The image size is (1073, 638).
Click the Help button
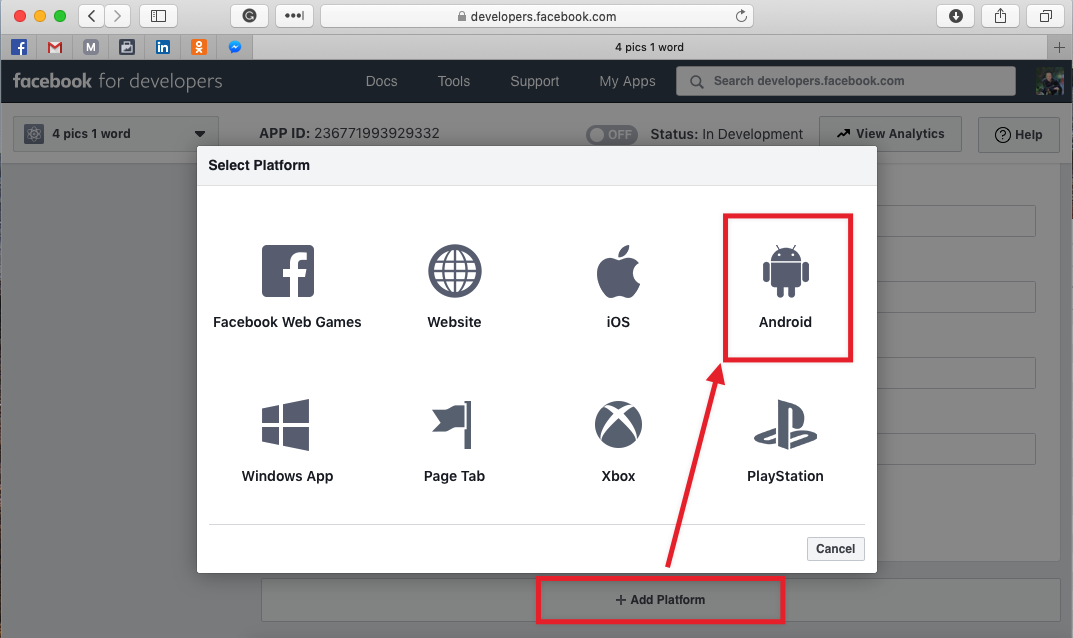(x=1018, y=135)
